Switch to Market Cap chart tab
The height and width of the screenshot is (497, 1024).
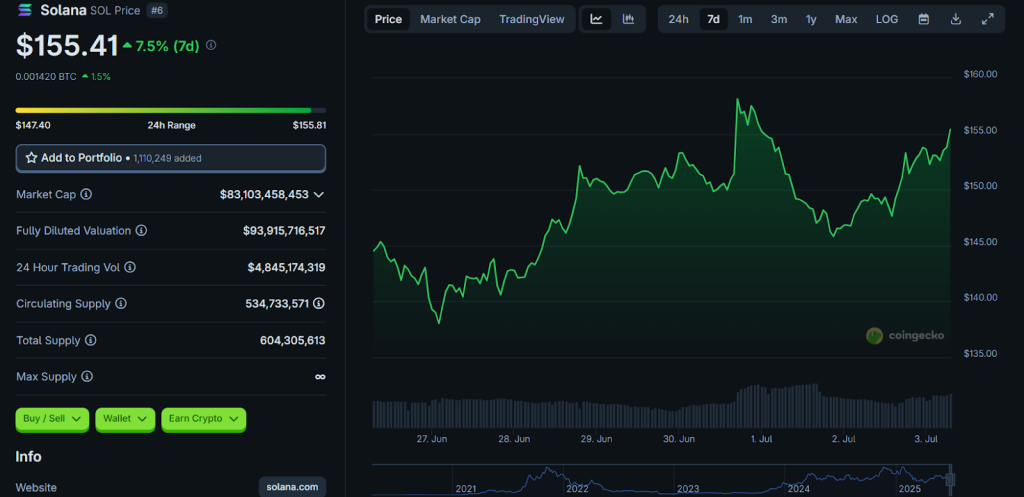451,19
